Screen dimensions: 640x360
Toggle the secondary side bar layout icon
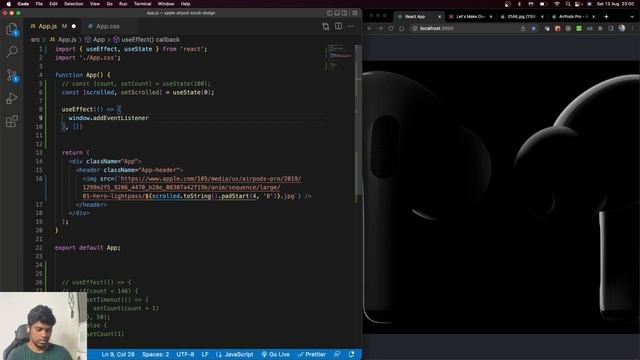pos(345,13)
